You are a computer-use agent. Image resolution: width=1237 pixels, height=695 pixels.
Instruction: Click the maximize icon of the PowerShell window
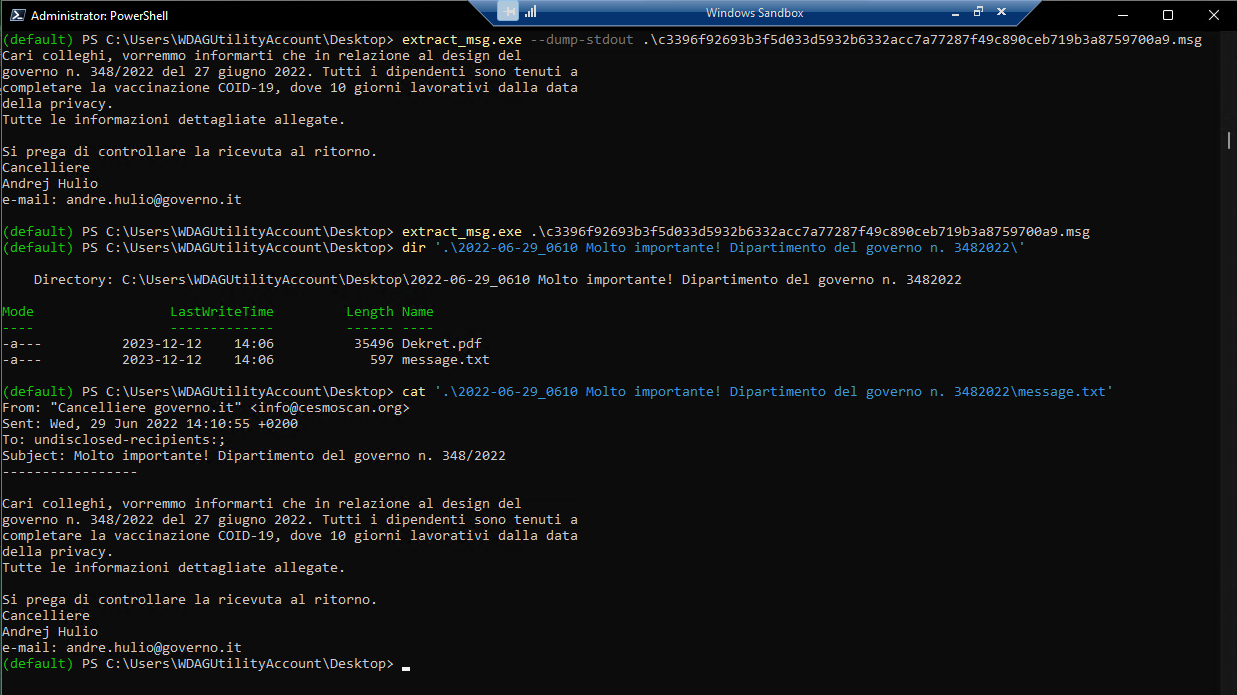1168,15
